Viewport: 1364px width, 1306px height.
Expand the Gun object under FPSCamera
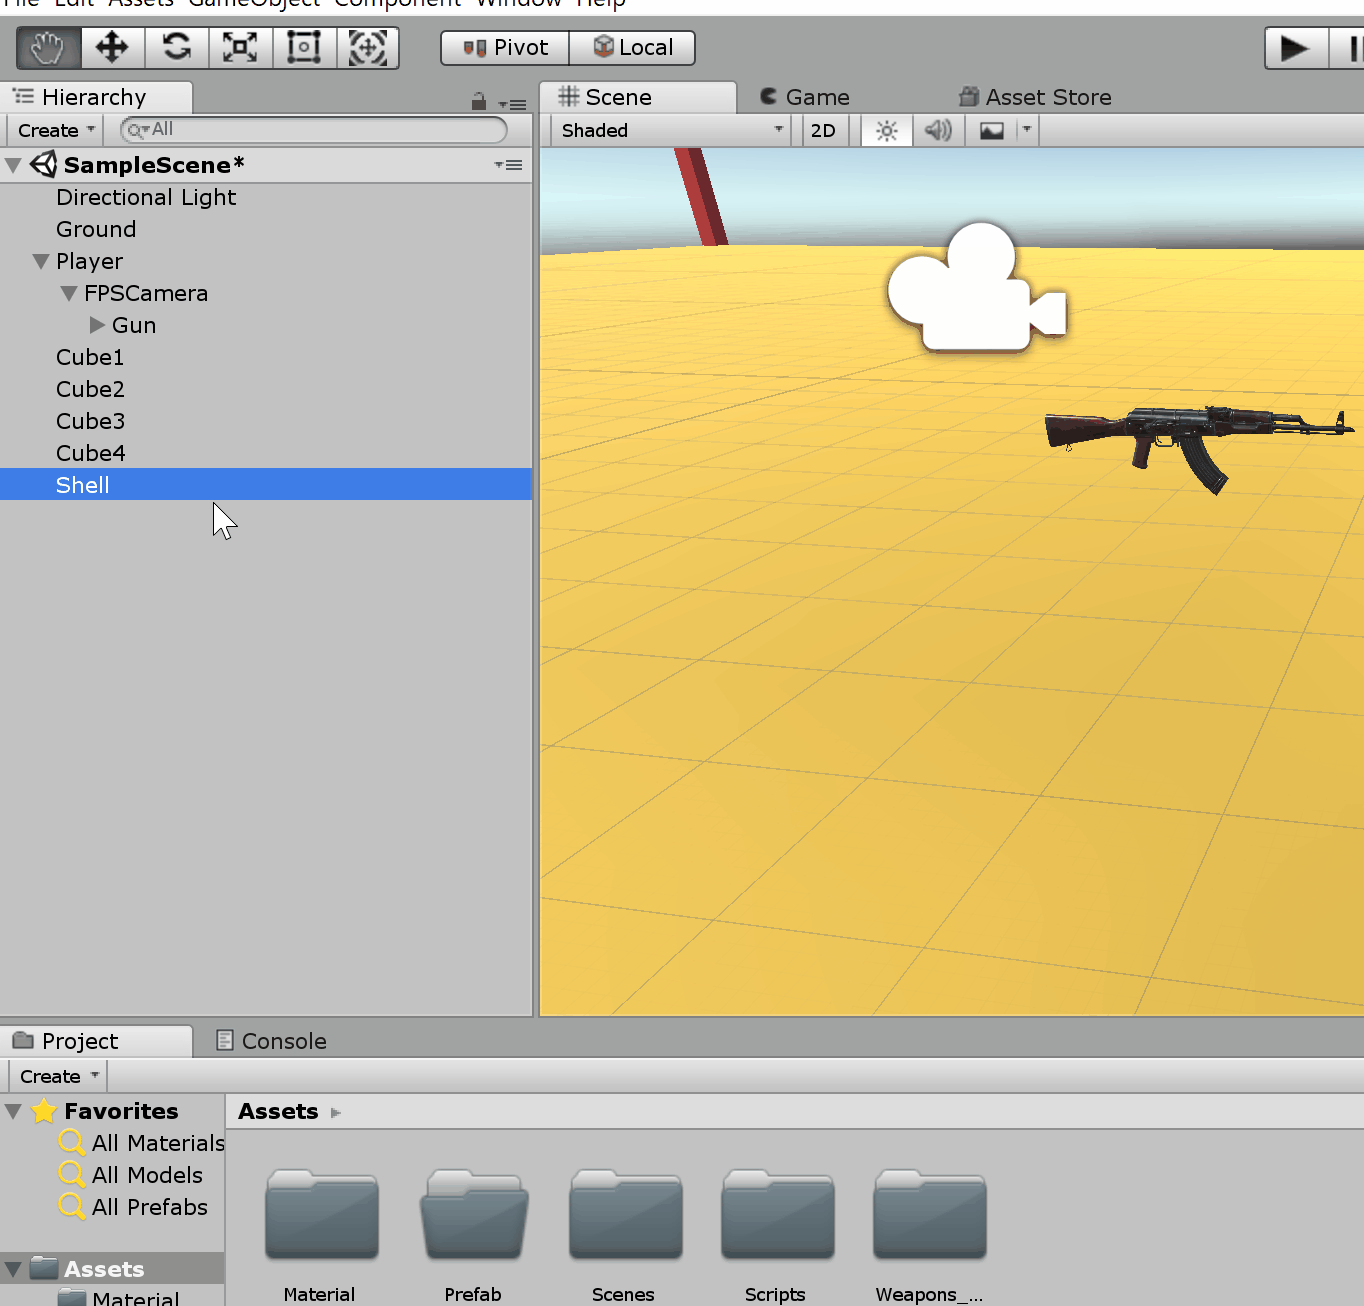coord(97,325)
